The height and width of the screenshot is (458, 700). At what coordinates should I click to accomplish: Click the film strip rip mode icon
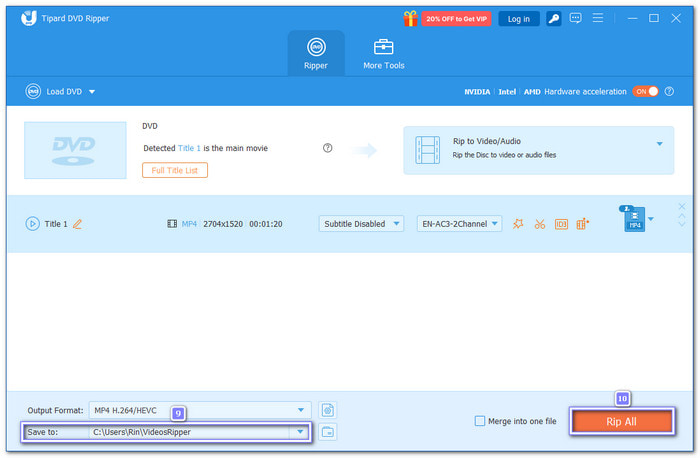pos(427,150)
